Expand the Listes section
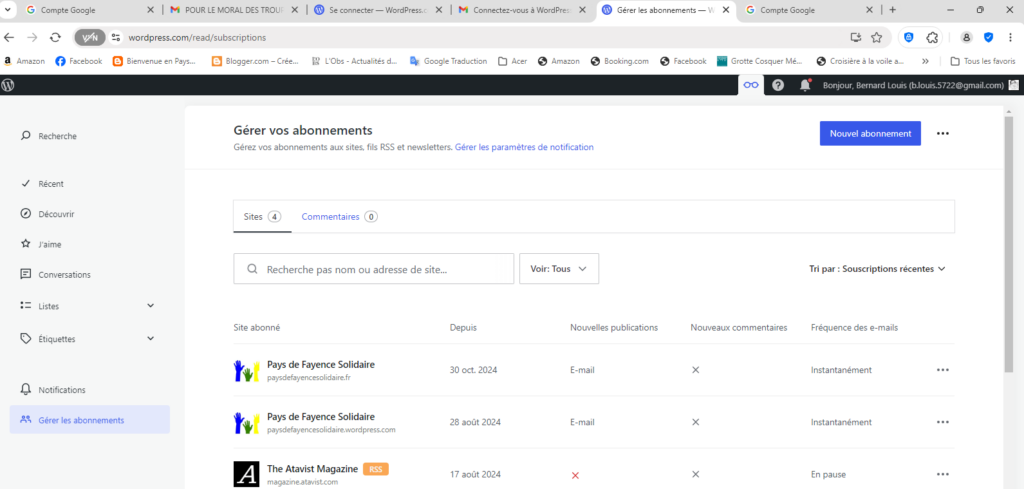The width and height of the screenshot is (1024, 489). [150, 306]
